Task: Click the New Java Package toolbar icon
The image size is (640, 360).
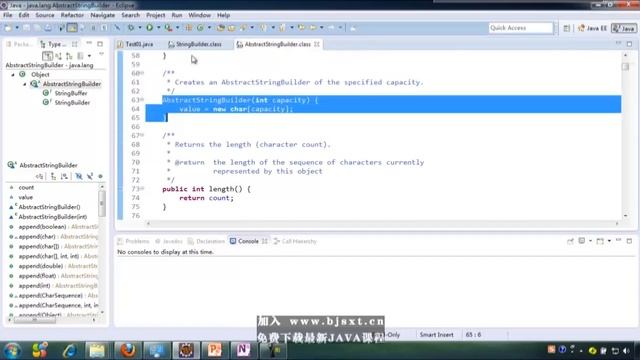Action: (189, 28)
